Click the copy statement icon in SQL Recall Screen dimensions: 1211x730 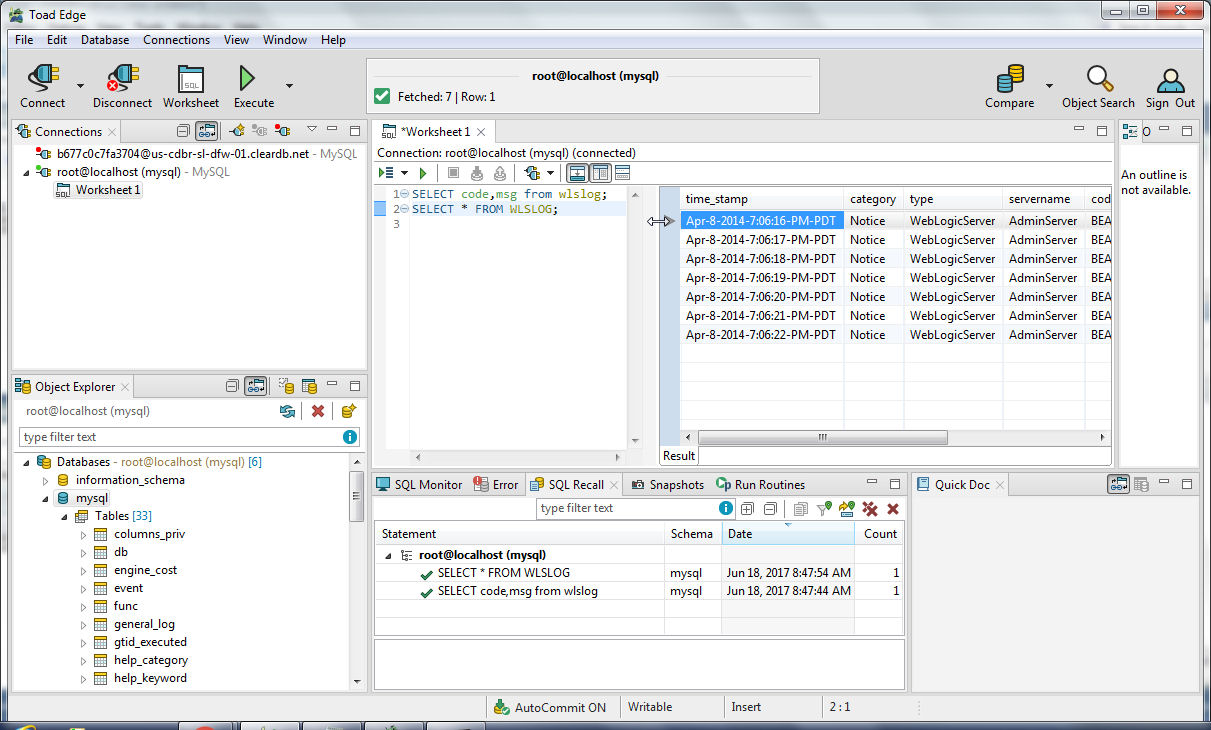800,508
